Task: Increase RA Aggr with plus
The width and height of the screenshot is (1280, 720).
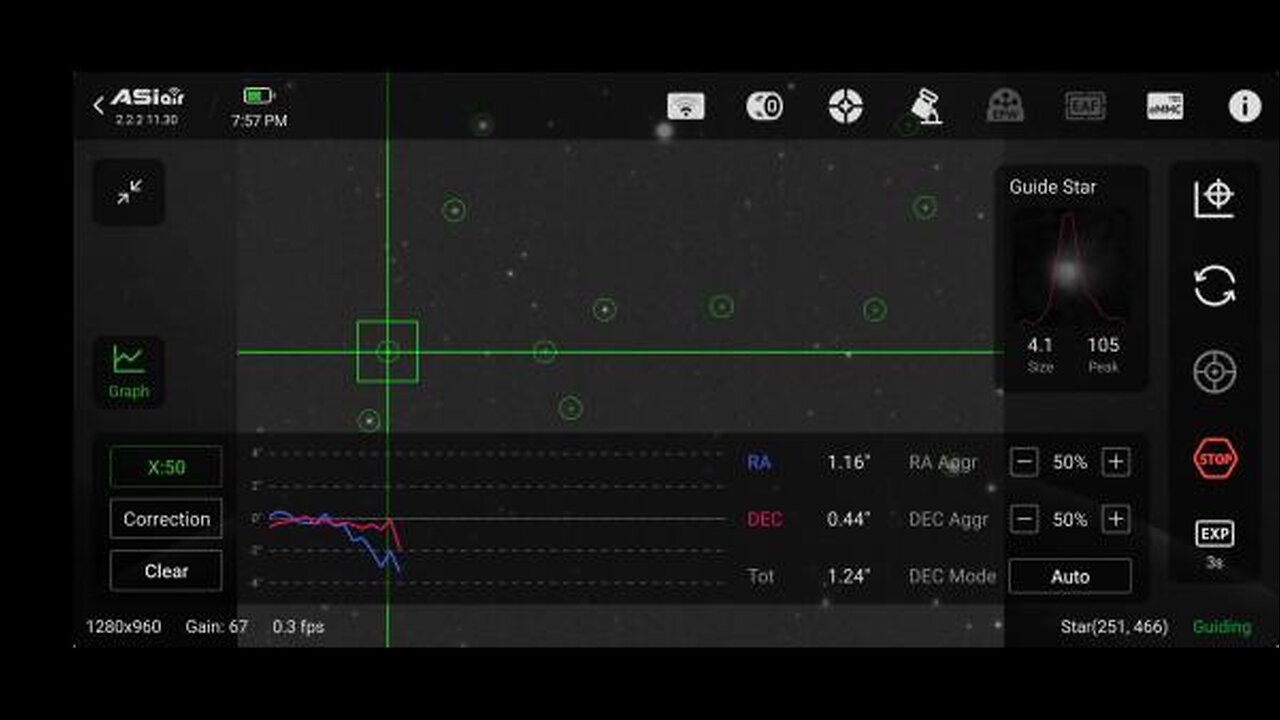Action: click(1116, 462)
